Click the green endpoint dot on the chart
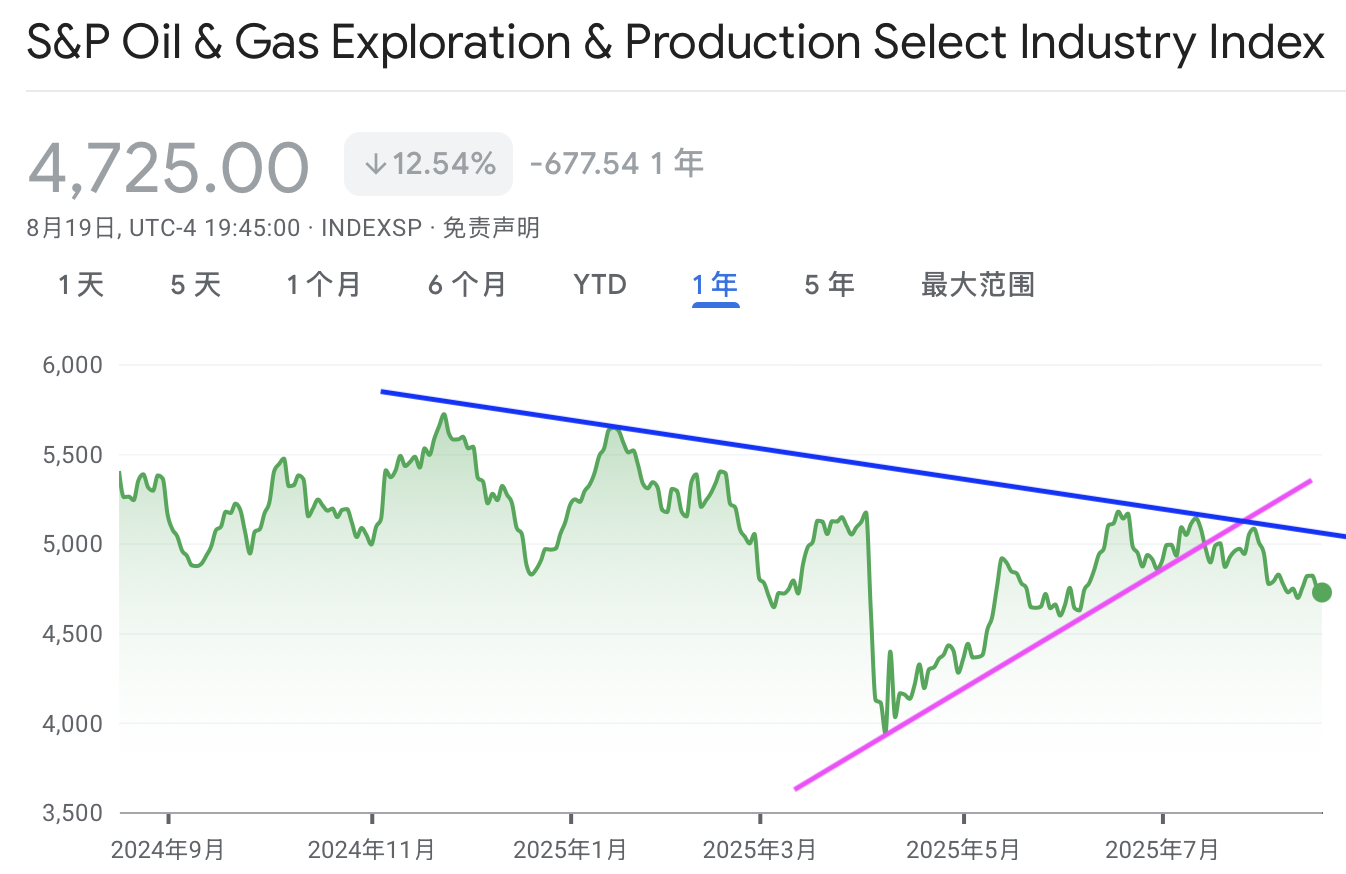The height and width of the screenshot is (874, 1346). tap(1321, 592)
